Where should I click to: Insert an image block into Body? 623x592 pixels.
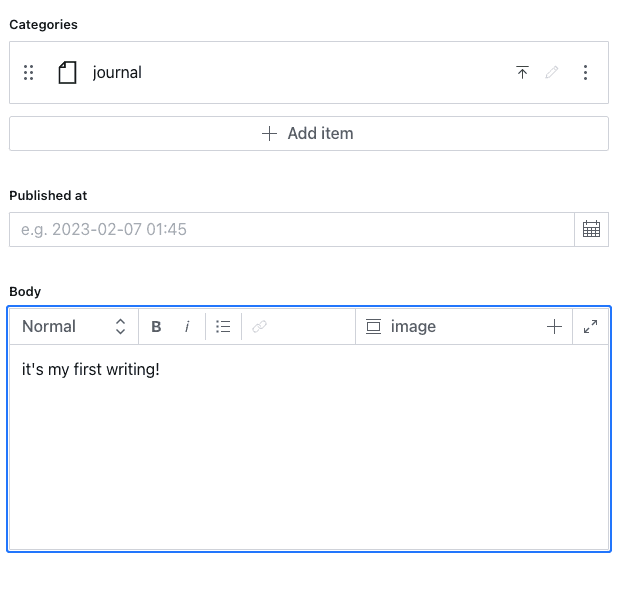click(x=401, y=326)
